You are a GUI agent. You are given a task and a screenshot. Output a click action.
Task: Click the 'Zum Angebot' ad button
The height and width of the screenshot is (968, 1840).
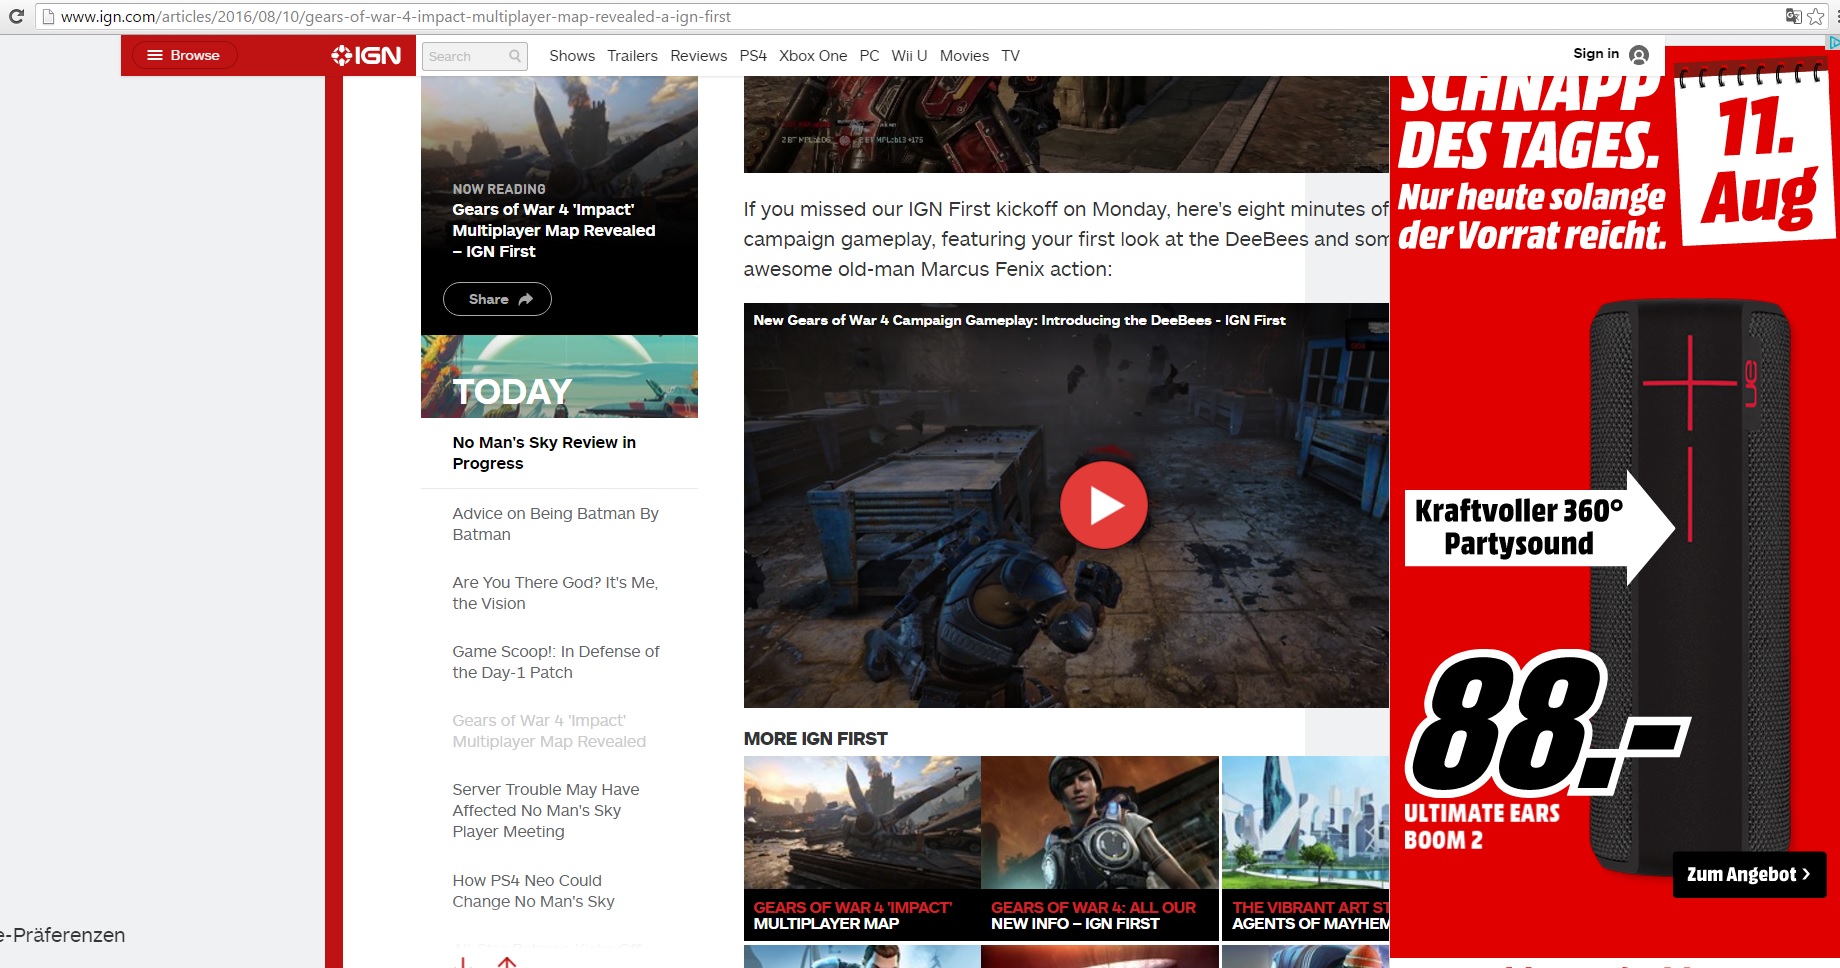click(x=1749, y=875)
